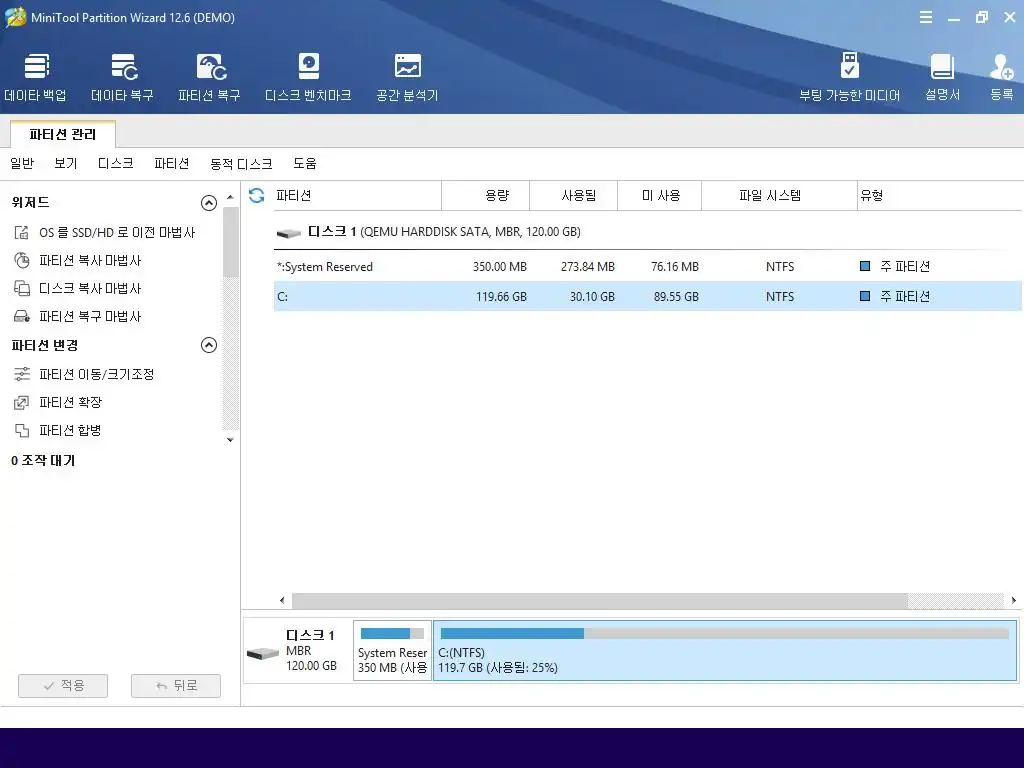Open the 데이타 백업 tool
Screen dimensions: 1024x768
36,77
